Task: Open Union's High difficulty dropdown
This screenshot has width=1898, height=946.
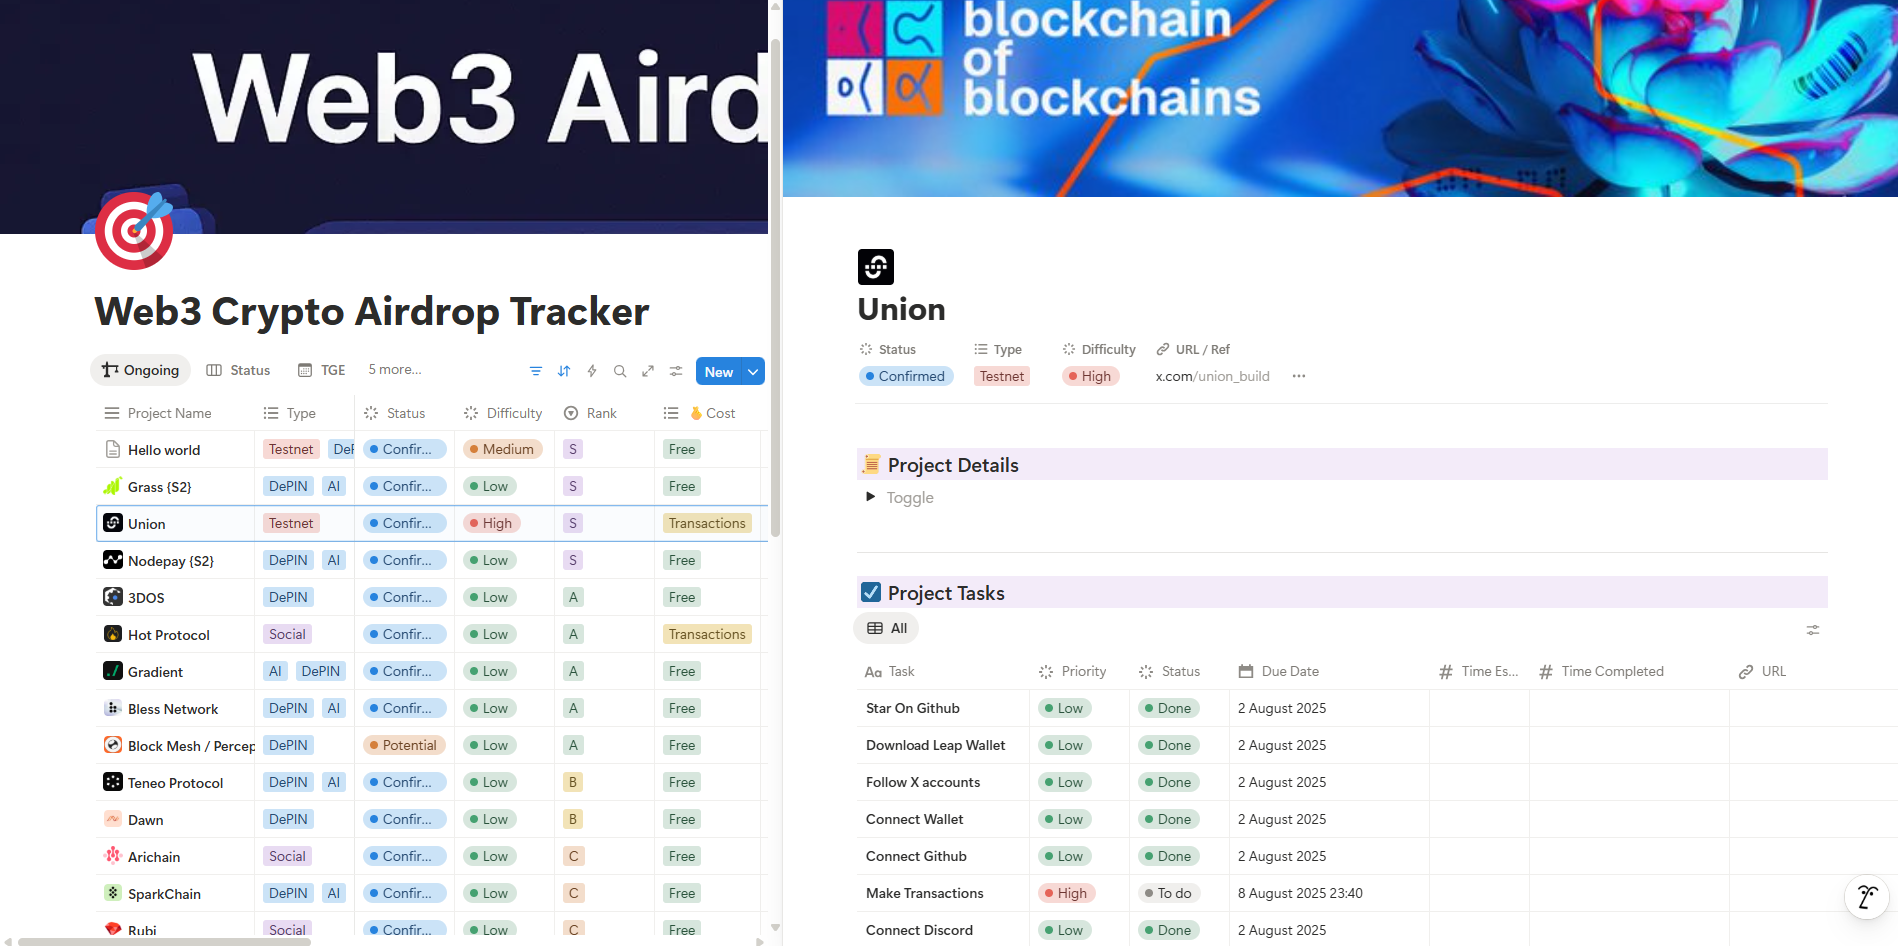Action: 1090,376
